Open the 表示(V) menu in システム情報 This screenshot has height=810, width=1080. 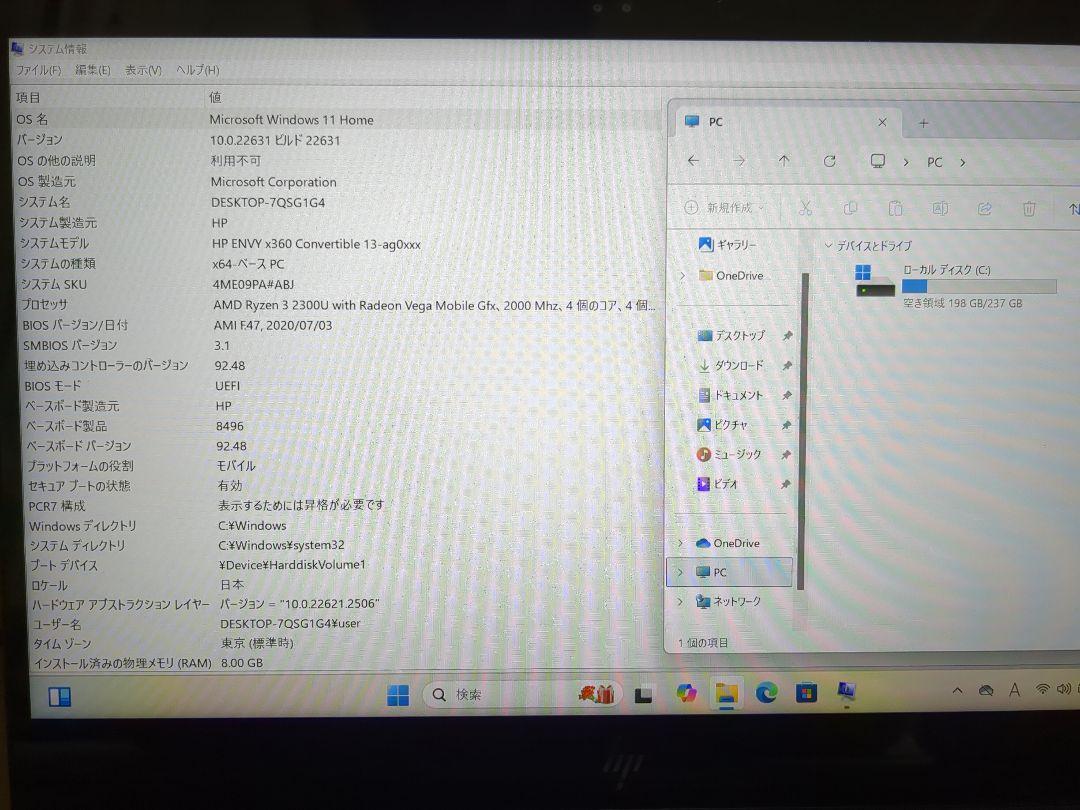143,70
